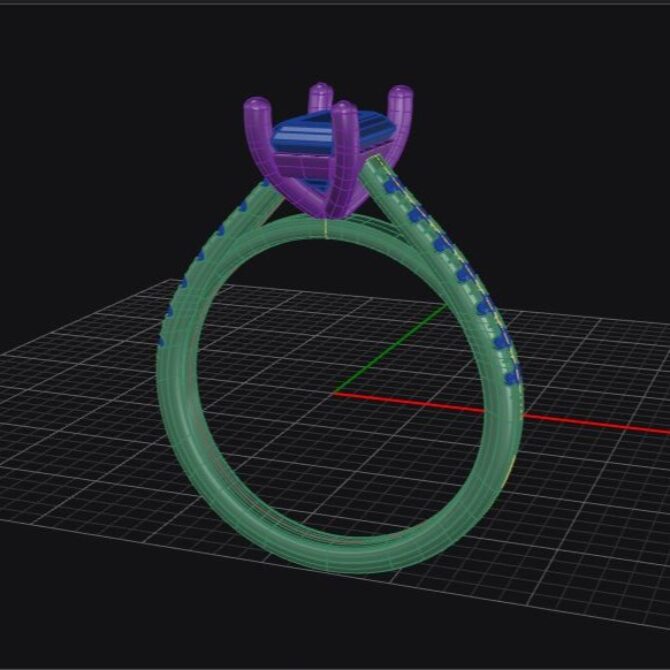Select the far-right purple prong tip

click(x=400, y=96)
